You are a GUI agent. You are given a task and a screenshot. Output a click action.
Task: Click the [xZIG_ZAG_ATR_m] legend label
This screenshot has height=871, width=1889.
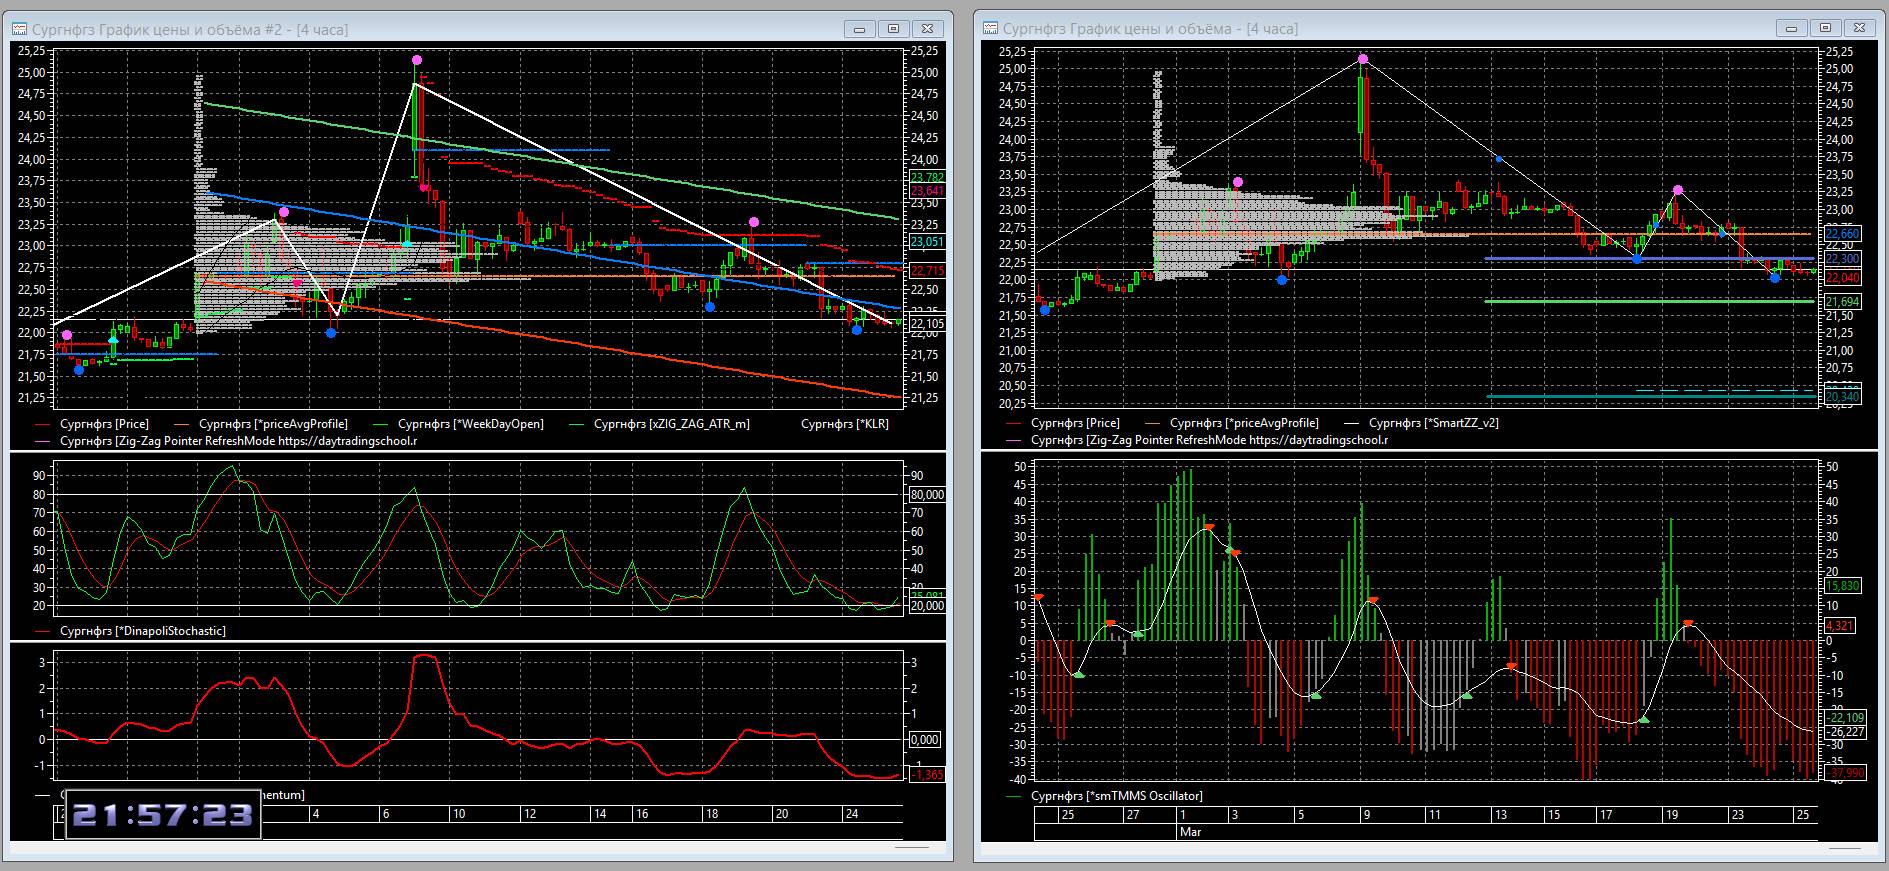[671, 424]
